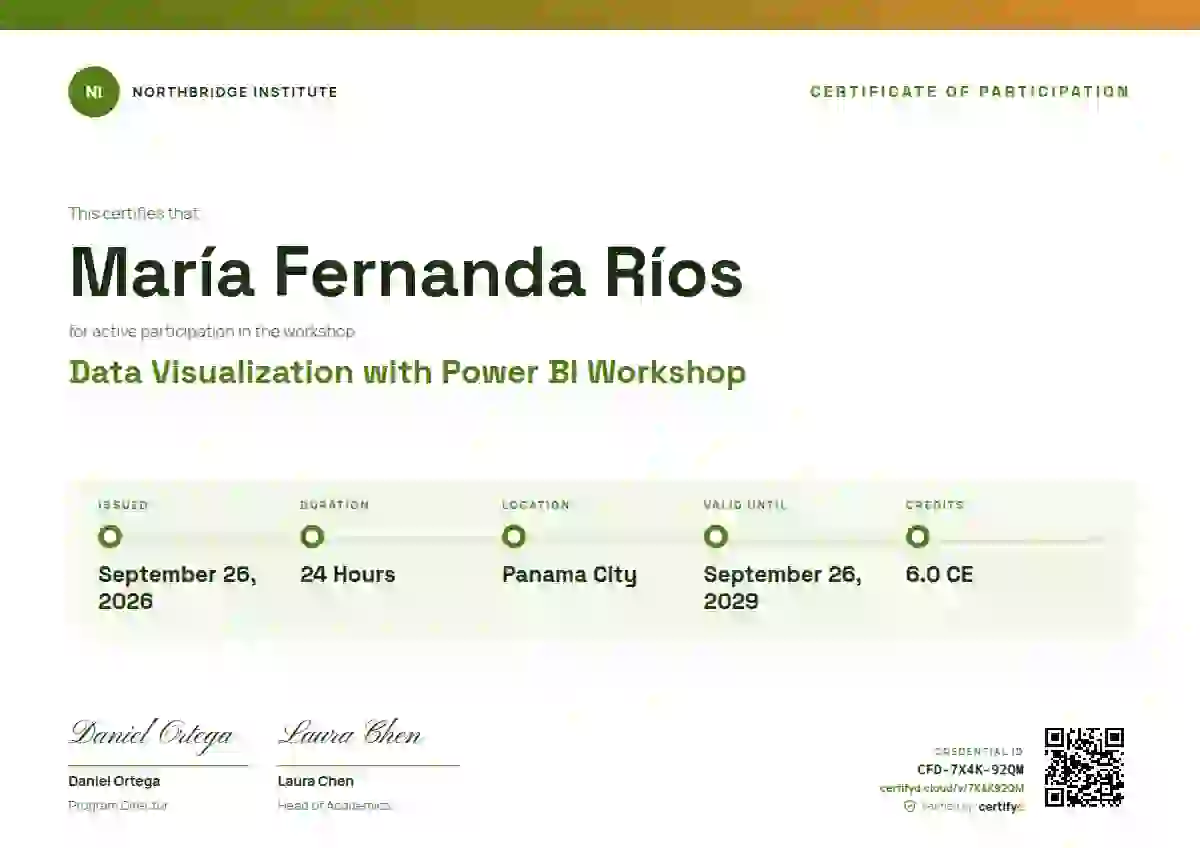Click the credential QR code
This screenshot has width=1200, height=848.
[1084, 767]
